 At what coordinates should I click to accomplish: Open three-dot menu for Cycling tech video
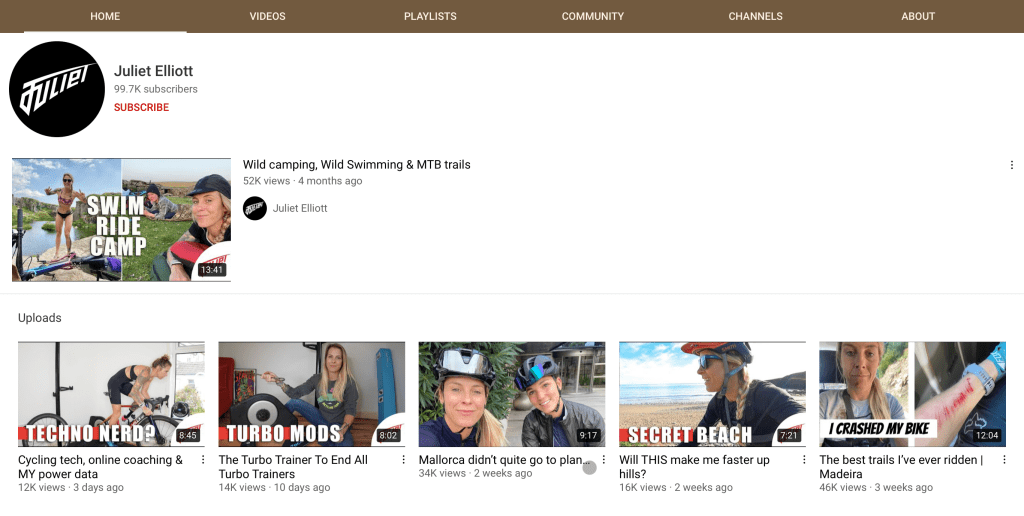203,460
